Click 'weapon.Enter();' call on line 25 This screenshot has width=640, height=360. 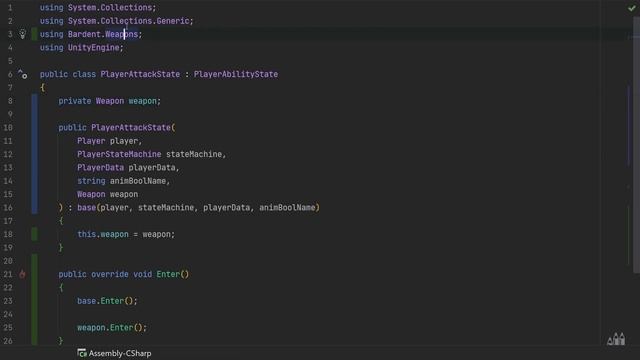point(112,327)
